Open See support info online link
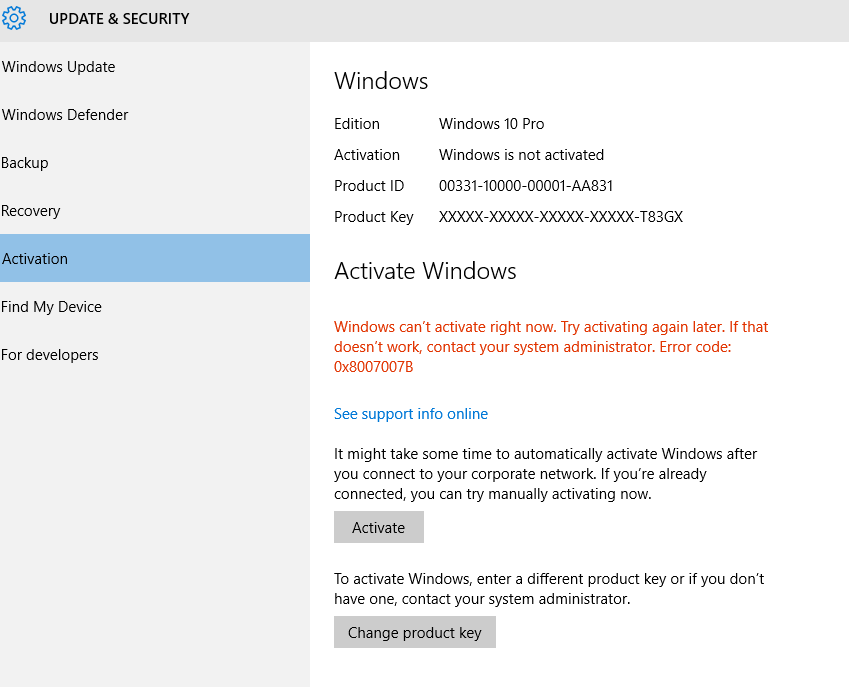 click(411, 414)
